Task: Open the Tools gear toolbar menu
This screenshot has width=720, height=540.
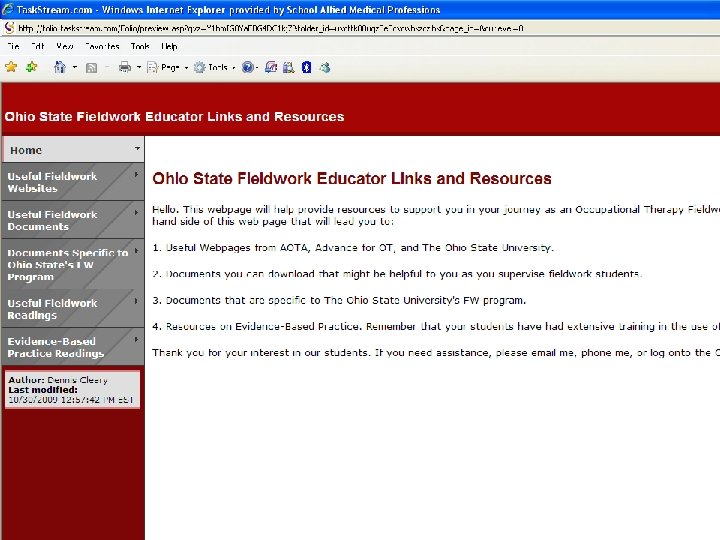Action: [x=214, y=68]
